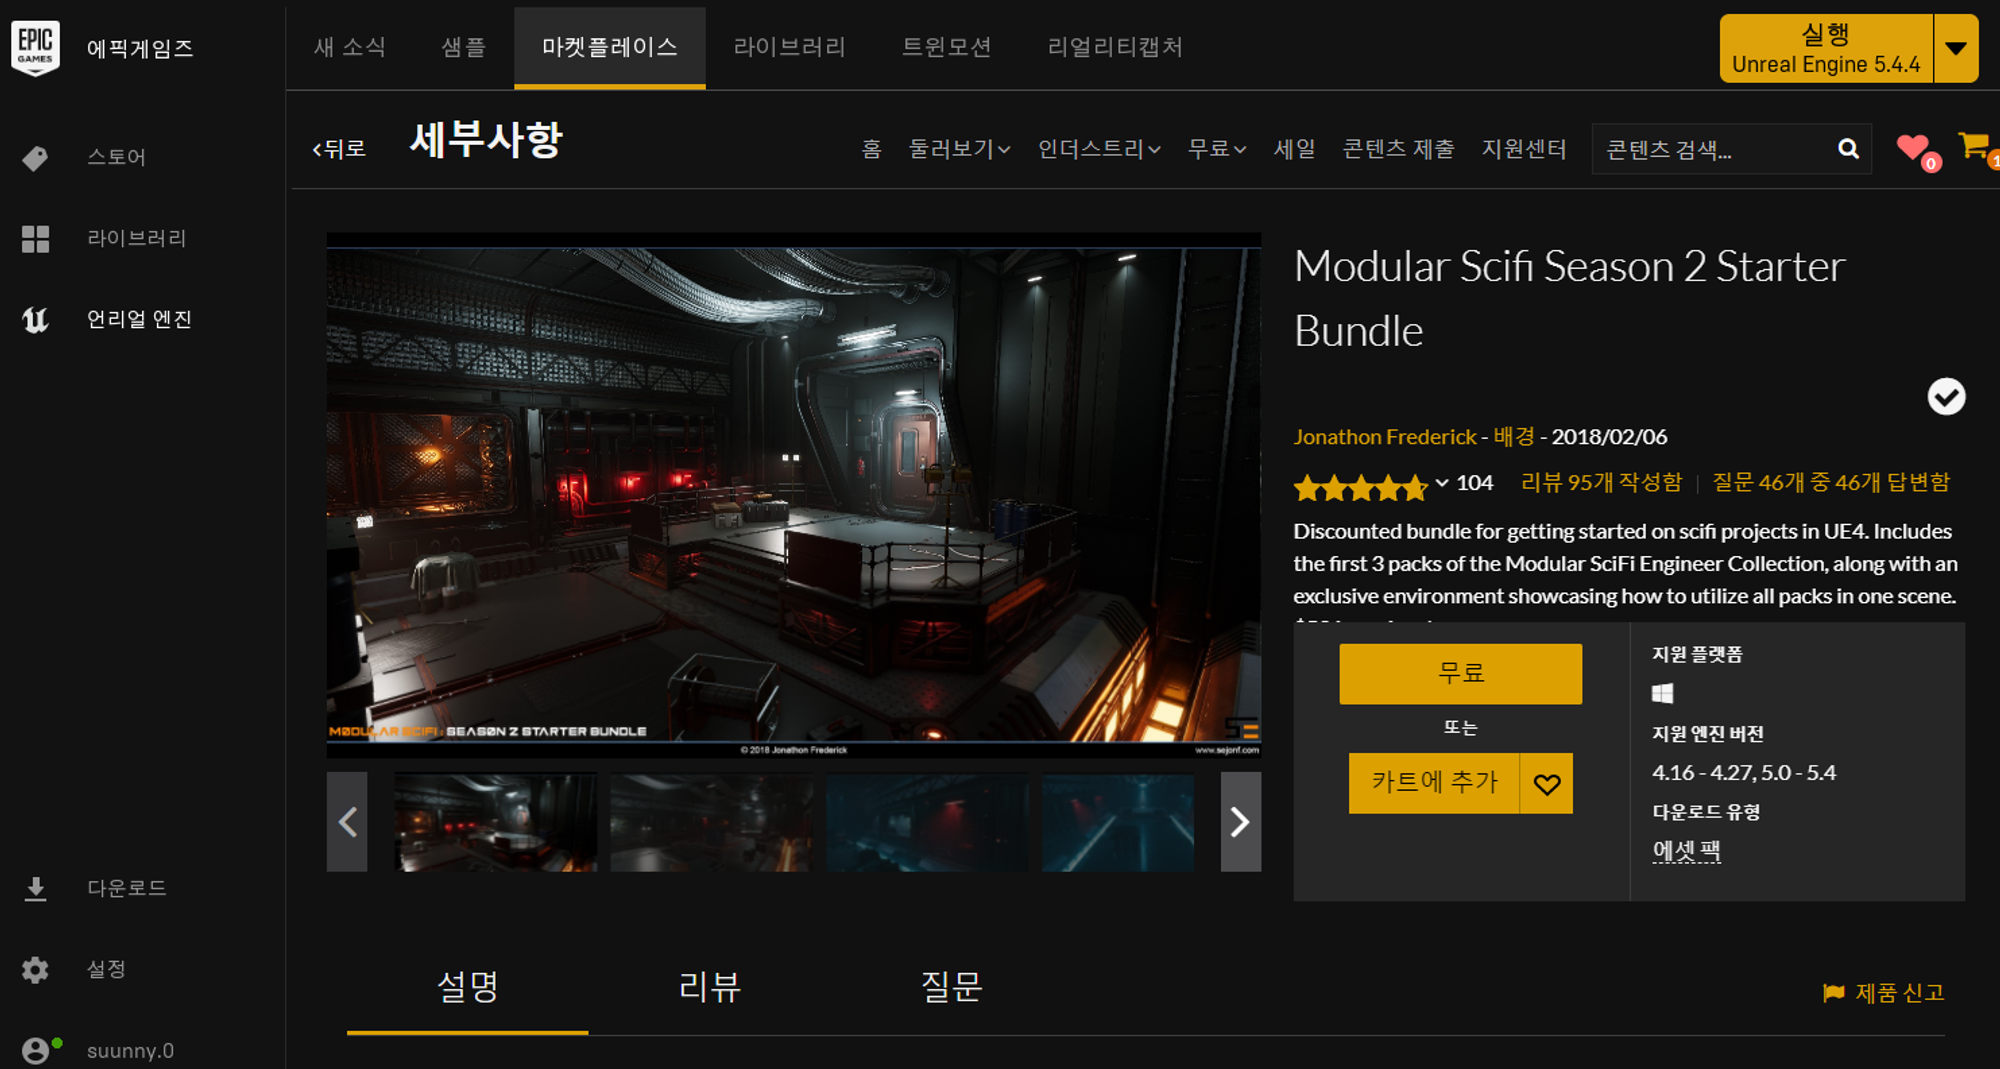Switch to the 샘플 tab
The image size is (2000, 1069).
click(463, 47)
